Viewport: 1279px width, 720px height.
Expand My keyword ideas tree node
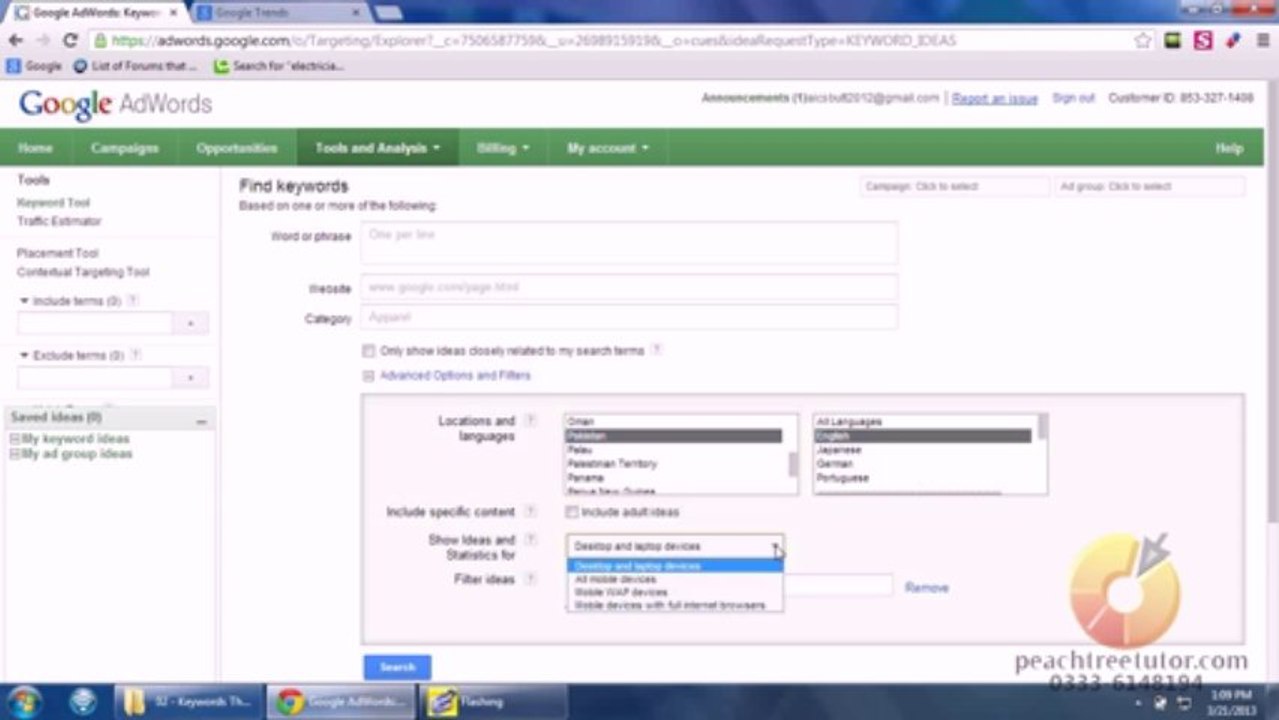(x=15, y=439)
